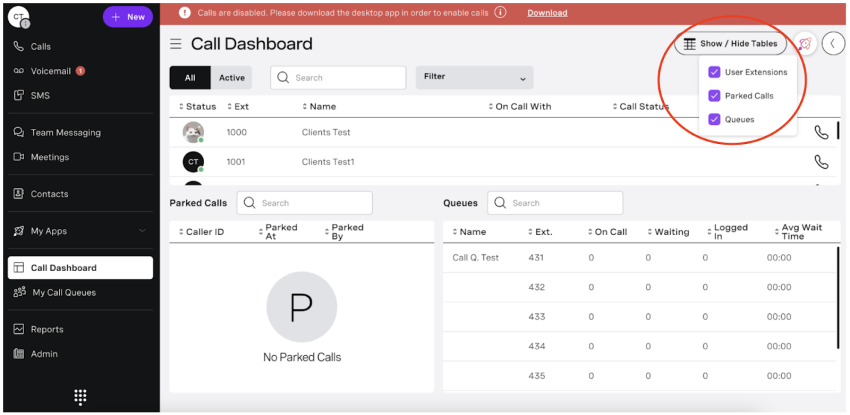This screenshot has width=850, height=415.
Task: Open the Filter dropdown
Action: pos(475,77)
